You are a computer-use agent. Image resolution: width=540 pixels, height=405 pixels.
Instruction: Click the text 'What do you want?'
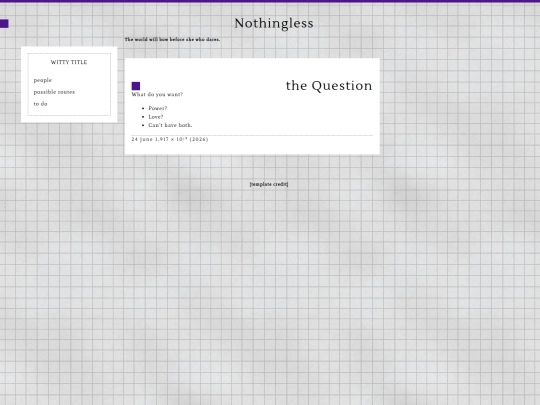[x=157, y=94]
